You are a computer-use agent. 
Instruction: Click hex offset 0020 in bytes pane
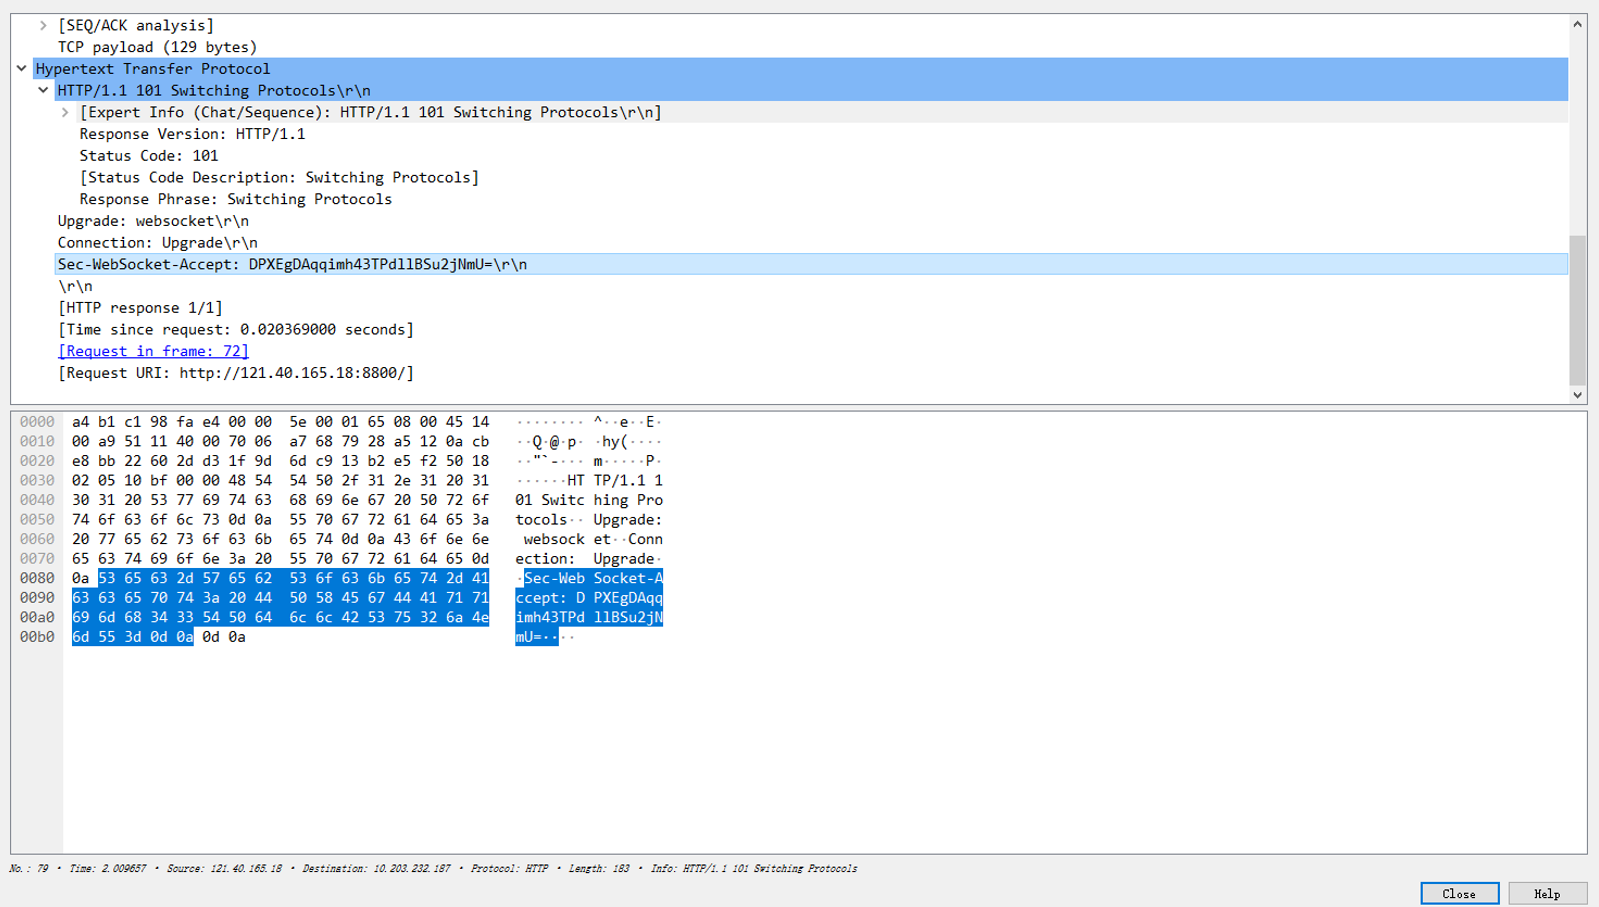pos(37,461)
